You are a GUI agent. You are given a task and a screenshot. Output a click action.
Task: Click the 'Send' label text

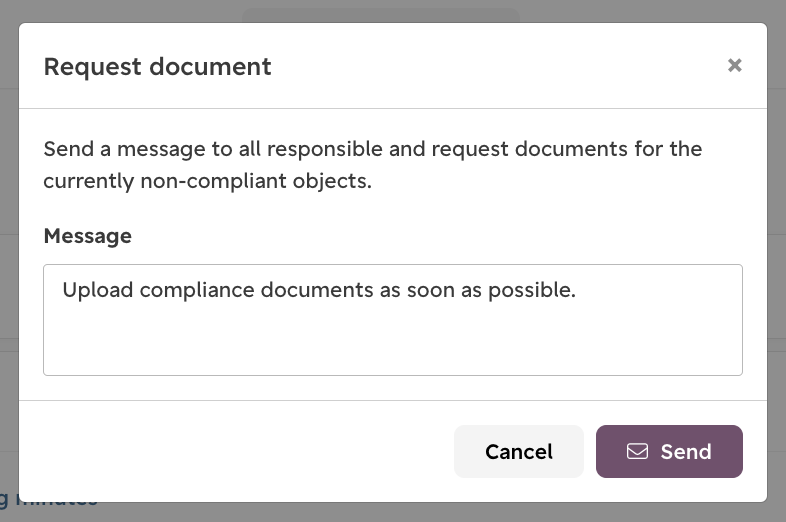pyautogui.click(x=686, y=452)
